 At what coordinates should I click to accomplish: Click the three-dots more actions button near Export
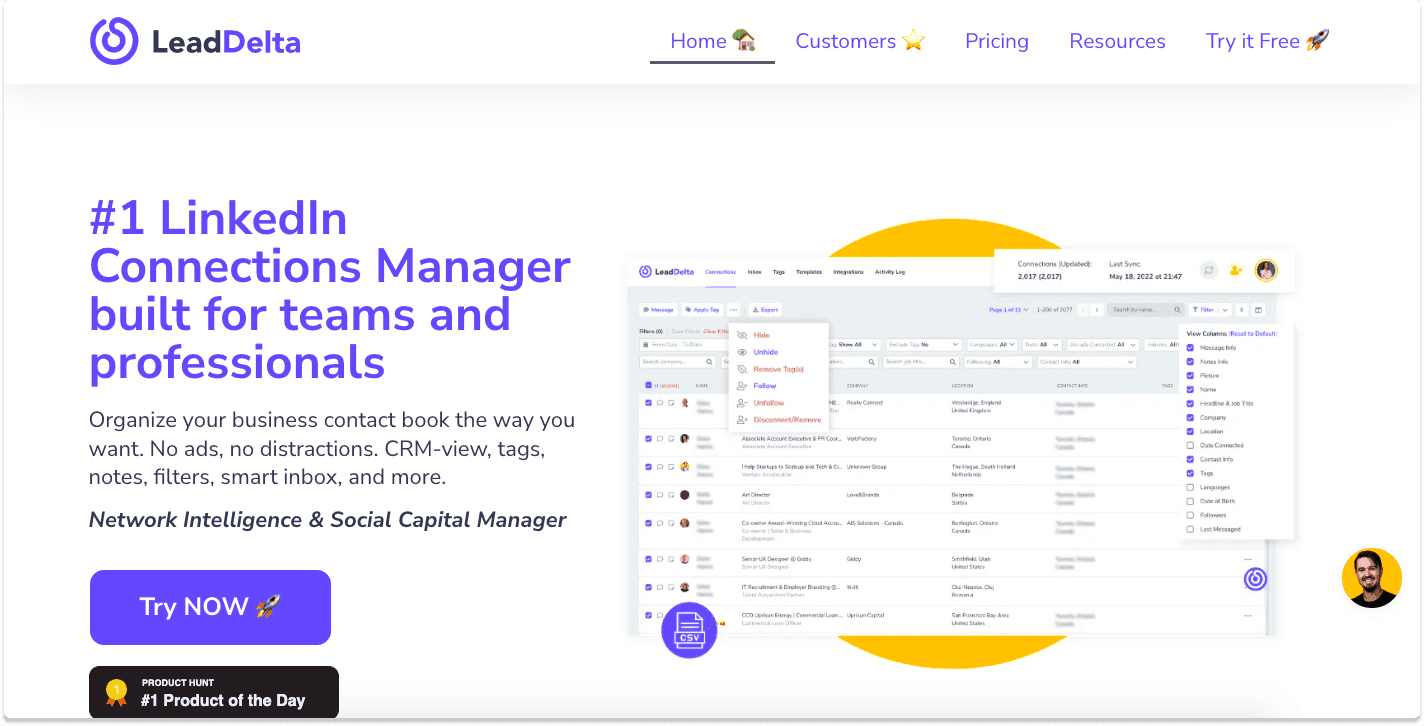733,310
